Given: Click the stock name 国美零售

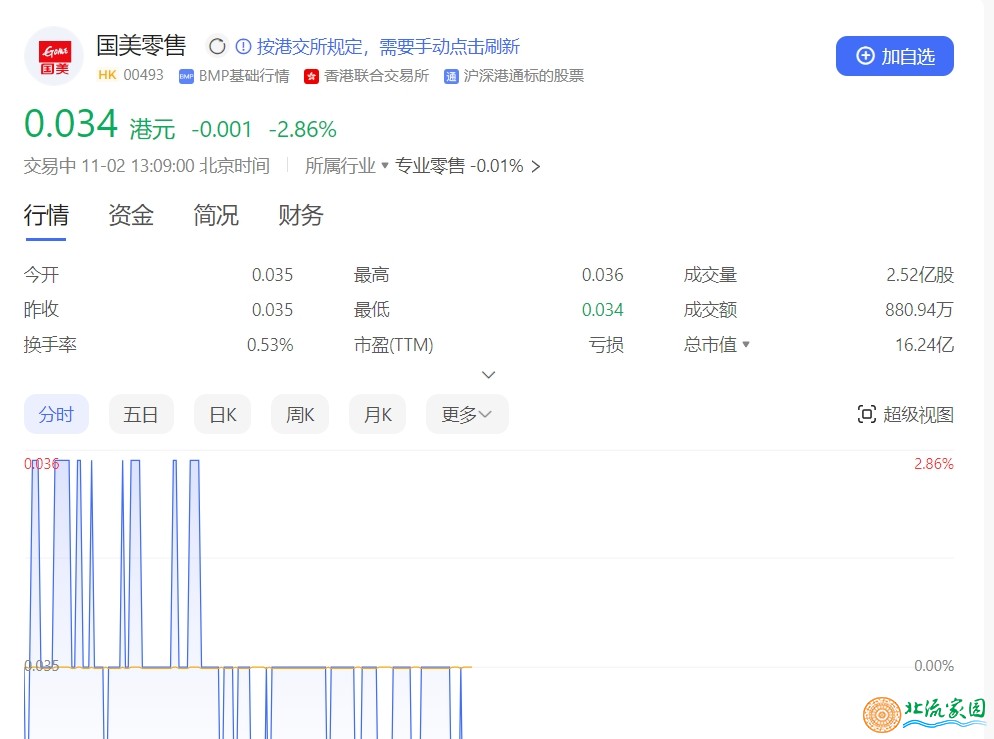Looking at the screenshot, I should pyautogui.click(x=141, y=46).
